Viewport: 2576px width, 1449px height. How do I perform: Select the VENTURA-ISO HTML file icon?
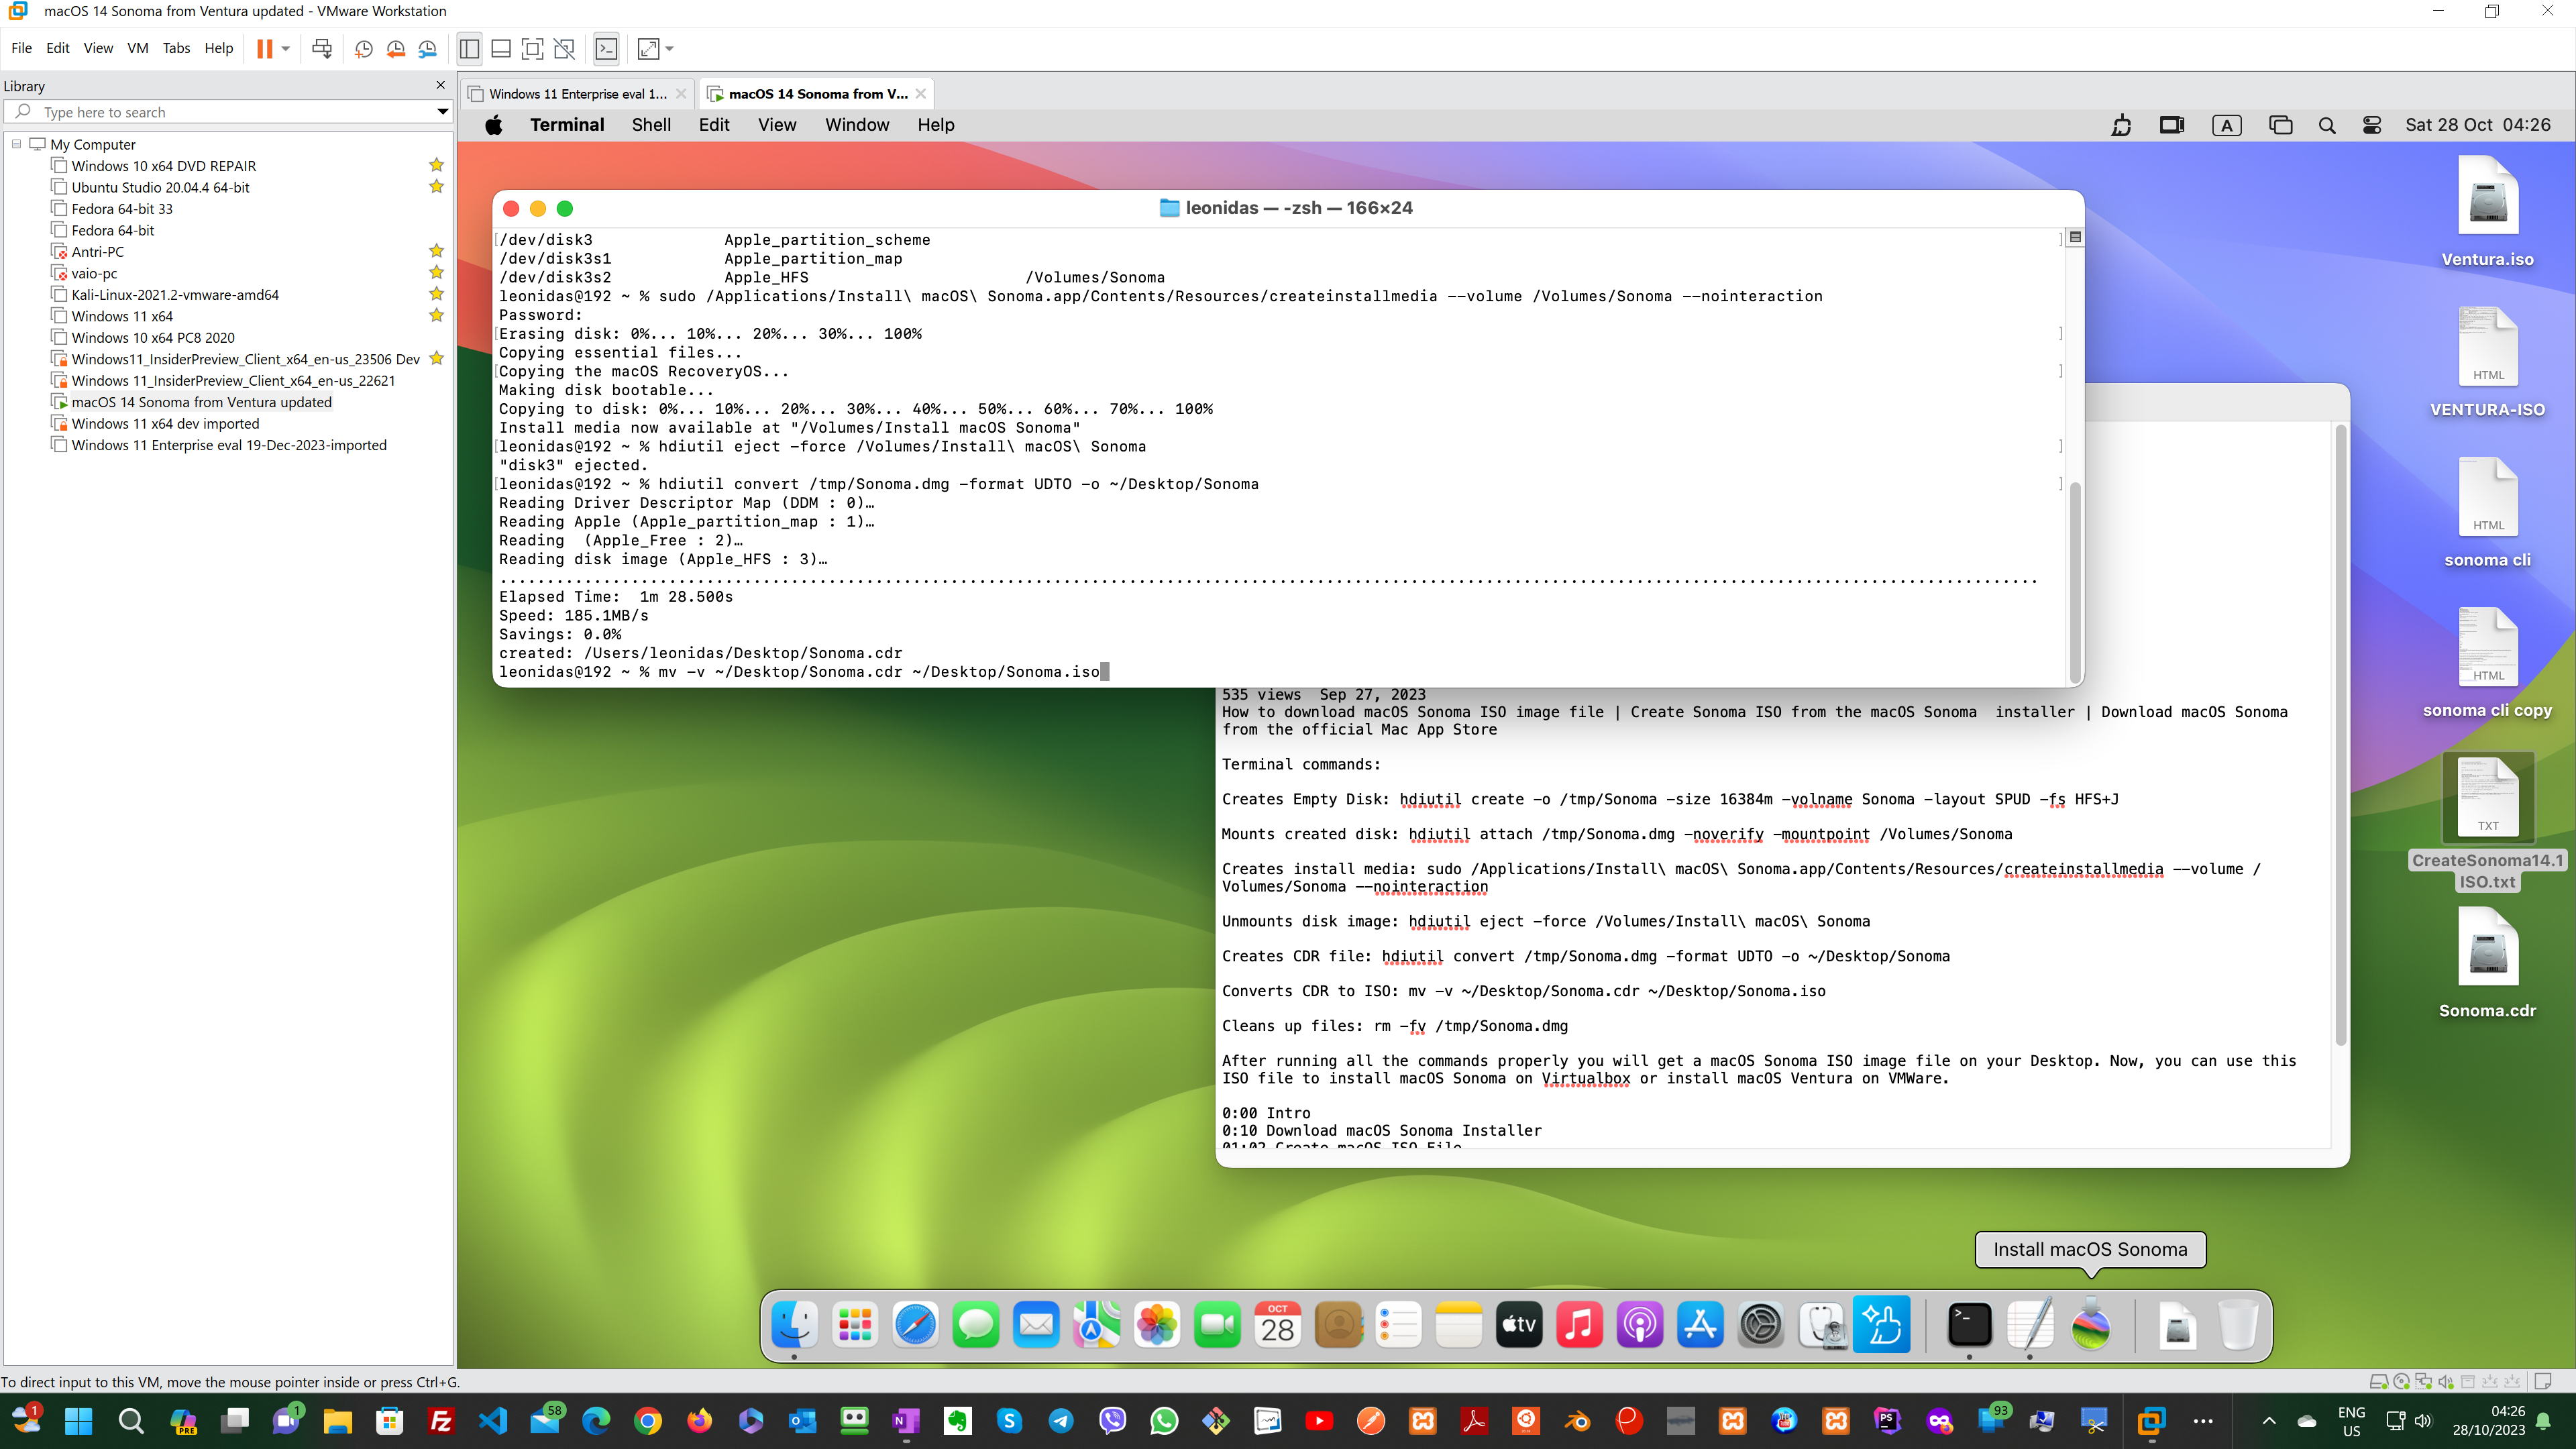pos(2488,347)
